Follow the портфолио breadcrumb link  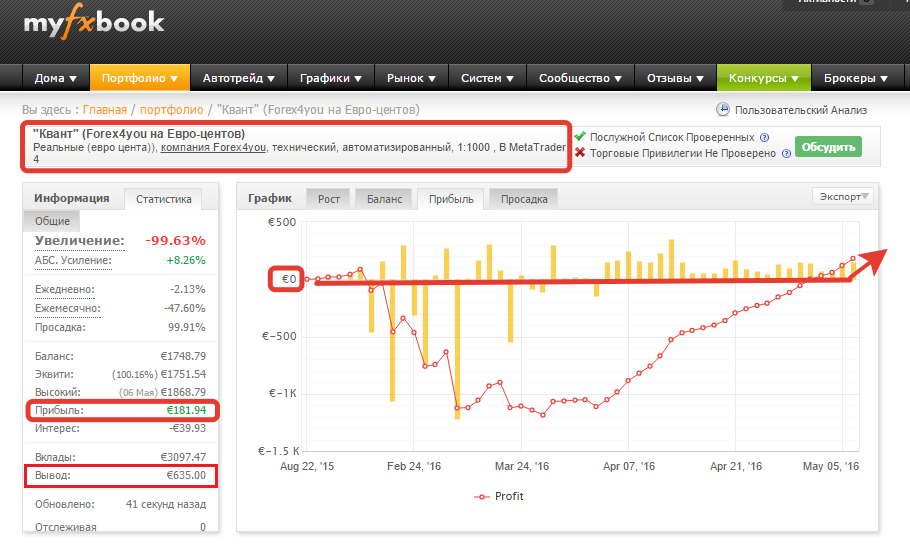[x=171, y=110]
